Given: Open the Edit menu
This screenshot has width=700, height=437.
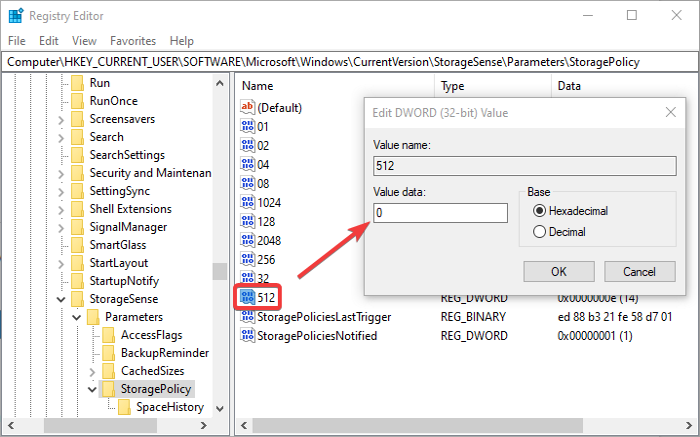Looking at the screenshot, I should point(49,41).
